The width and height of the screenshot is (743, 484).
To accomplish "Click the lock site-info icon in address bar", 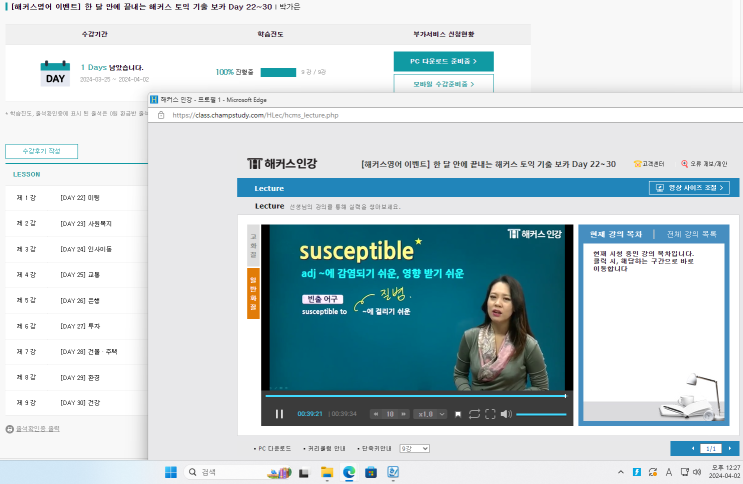I will 161,115.
